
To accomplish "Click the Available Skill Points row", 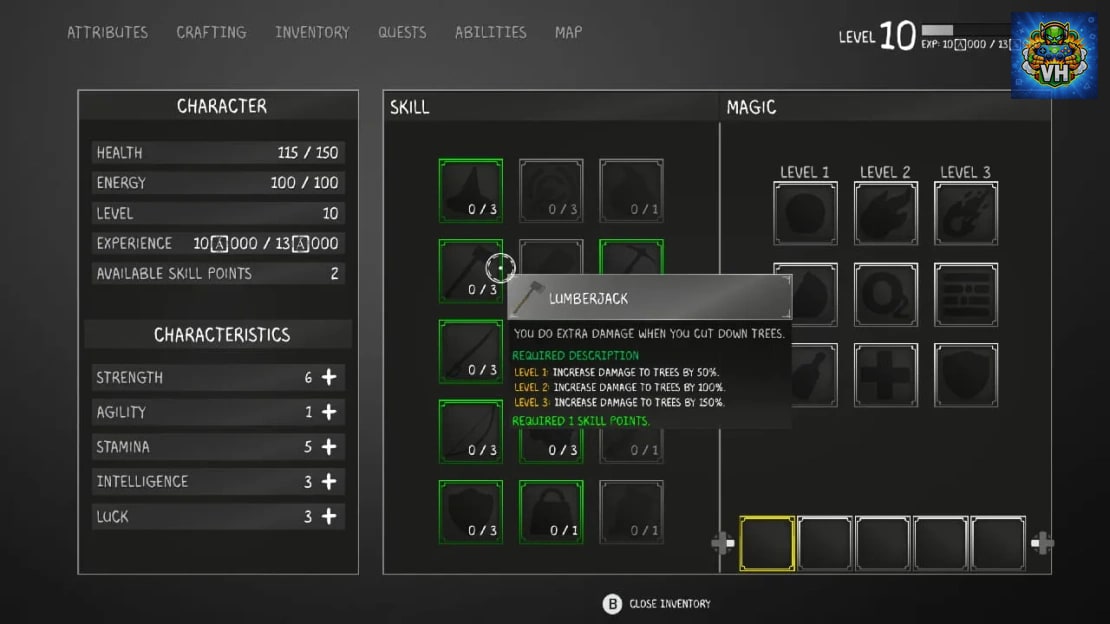I will point(218,273).
